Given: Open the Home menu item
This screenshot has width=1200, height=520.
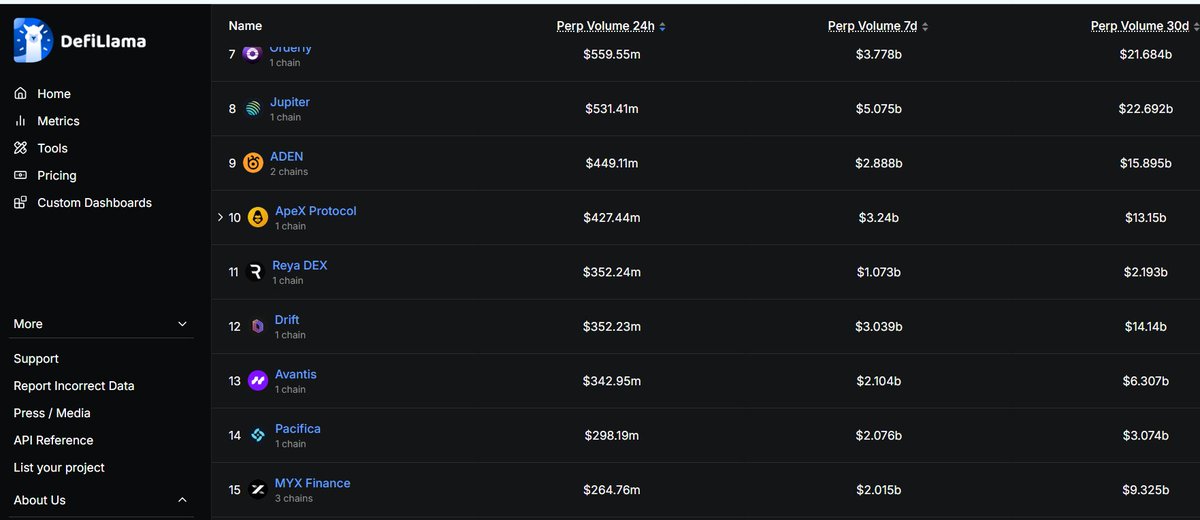Looking at the screenshot, I should [x=54, y=93].
